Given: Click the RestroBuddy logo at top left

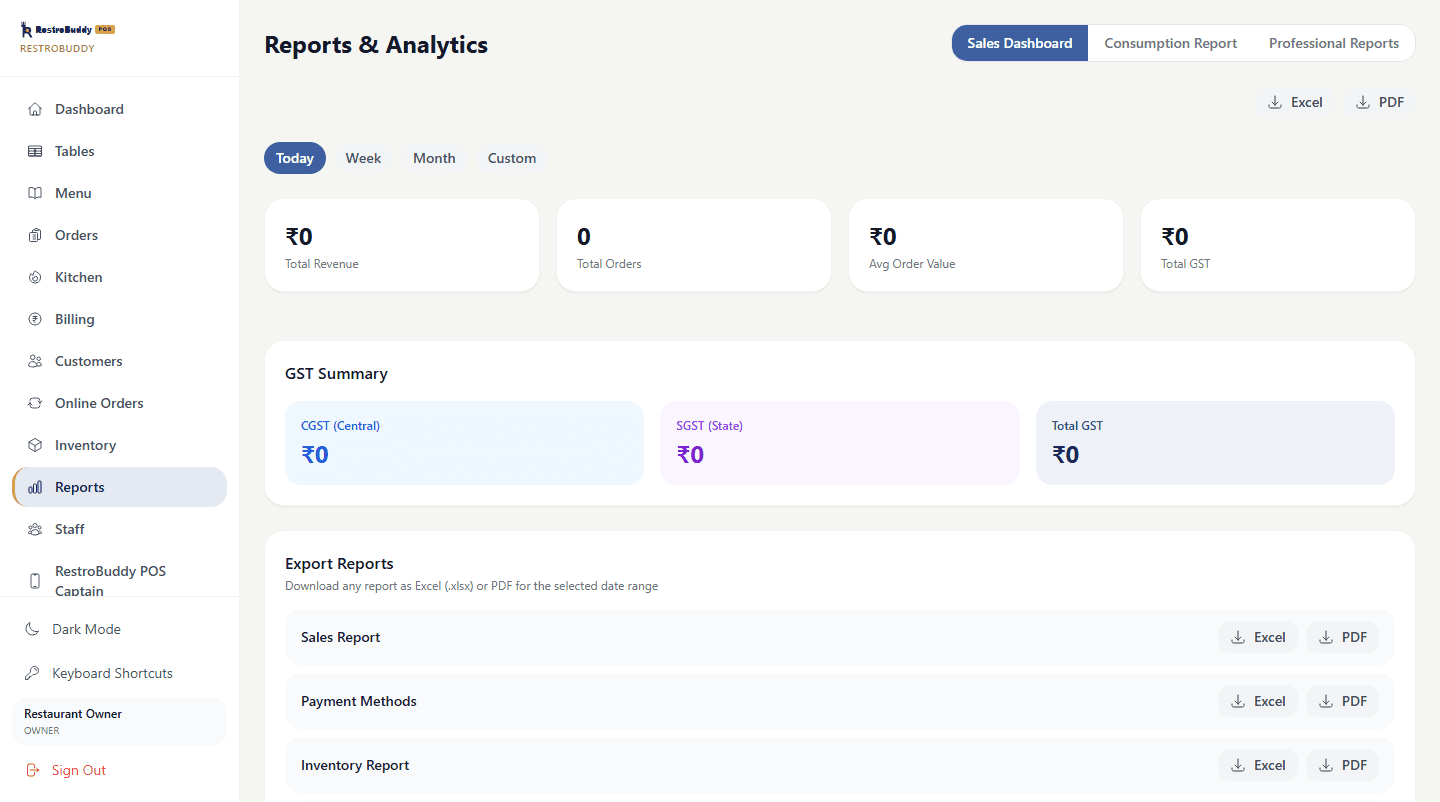Looking at the screenshot, I should click(x=67, y=30).
